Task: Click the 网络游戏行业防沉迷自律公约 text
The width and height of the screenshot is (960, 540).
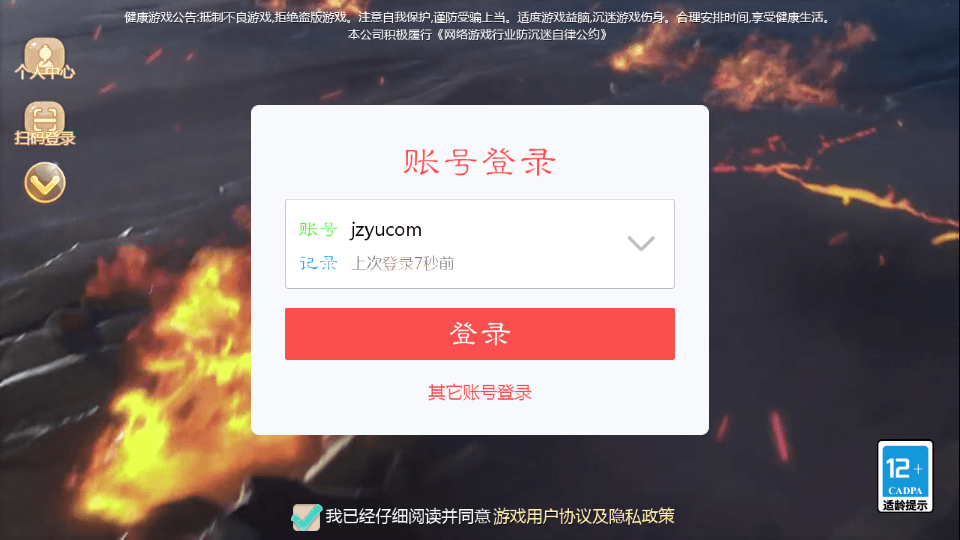Action: 522,35
